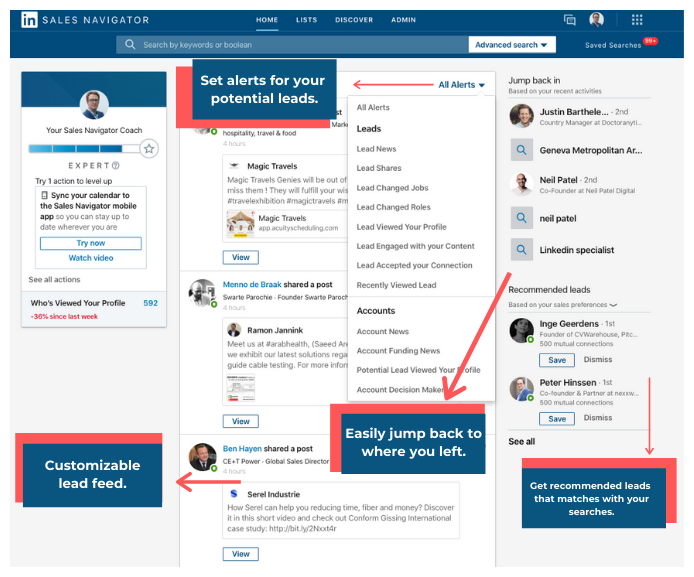Viewport: 694px width, 577px height.
Task: Select 'Recently Viewed Lead' filter
Action: click(396, 285)
